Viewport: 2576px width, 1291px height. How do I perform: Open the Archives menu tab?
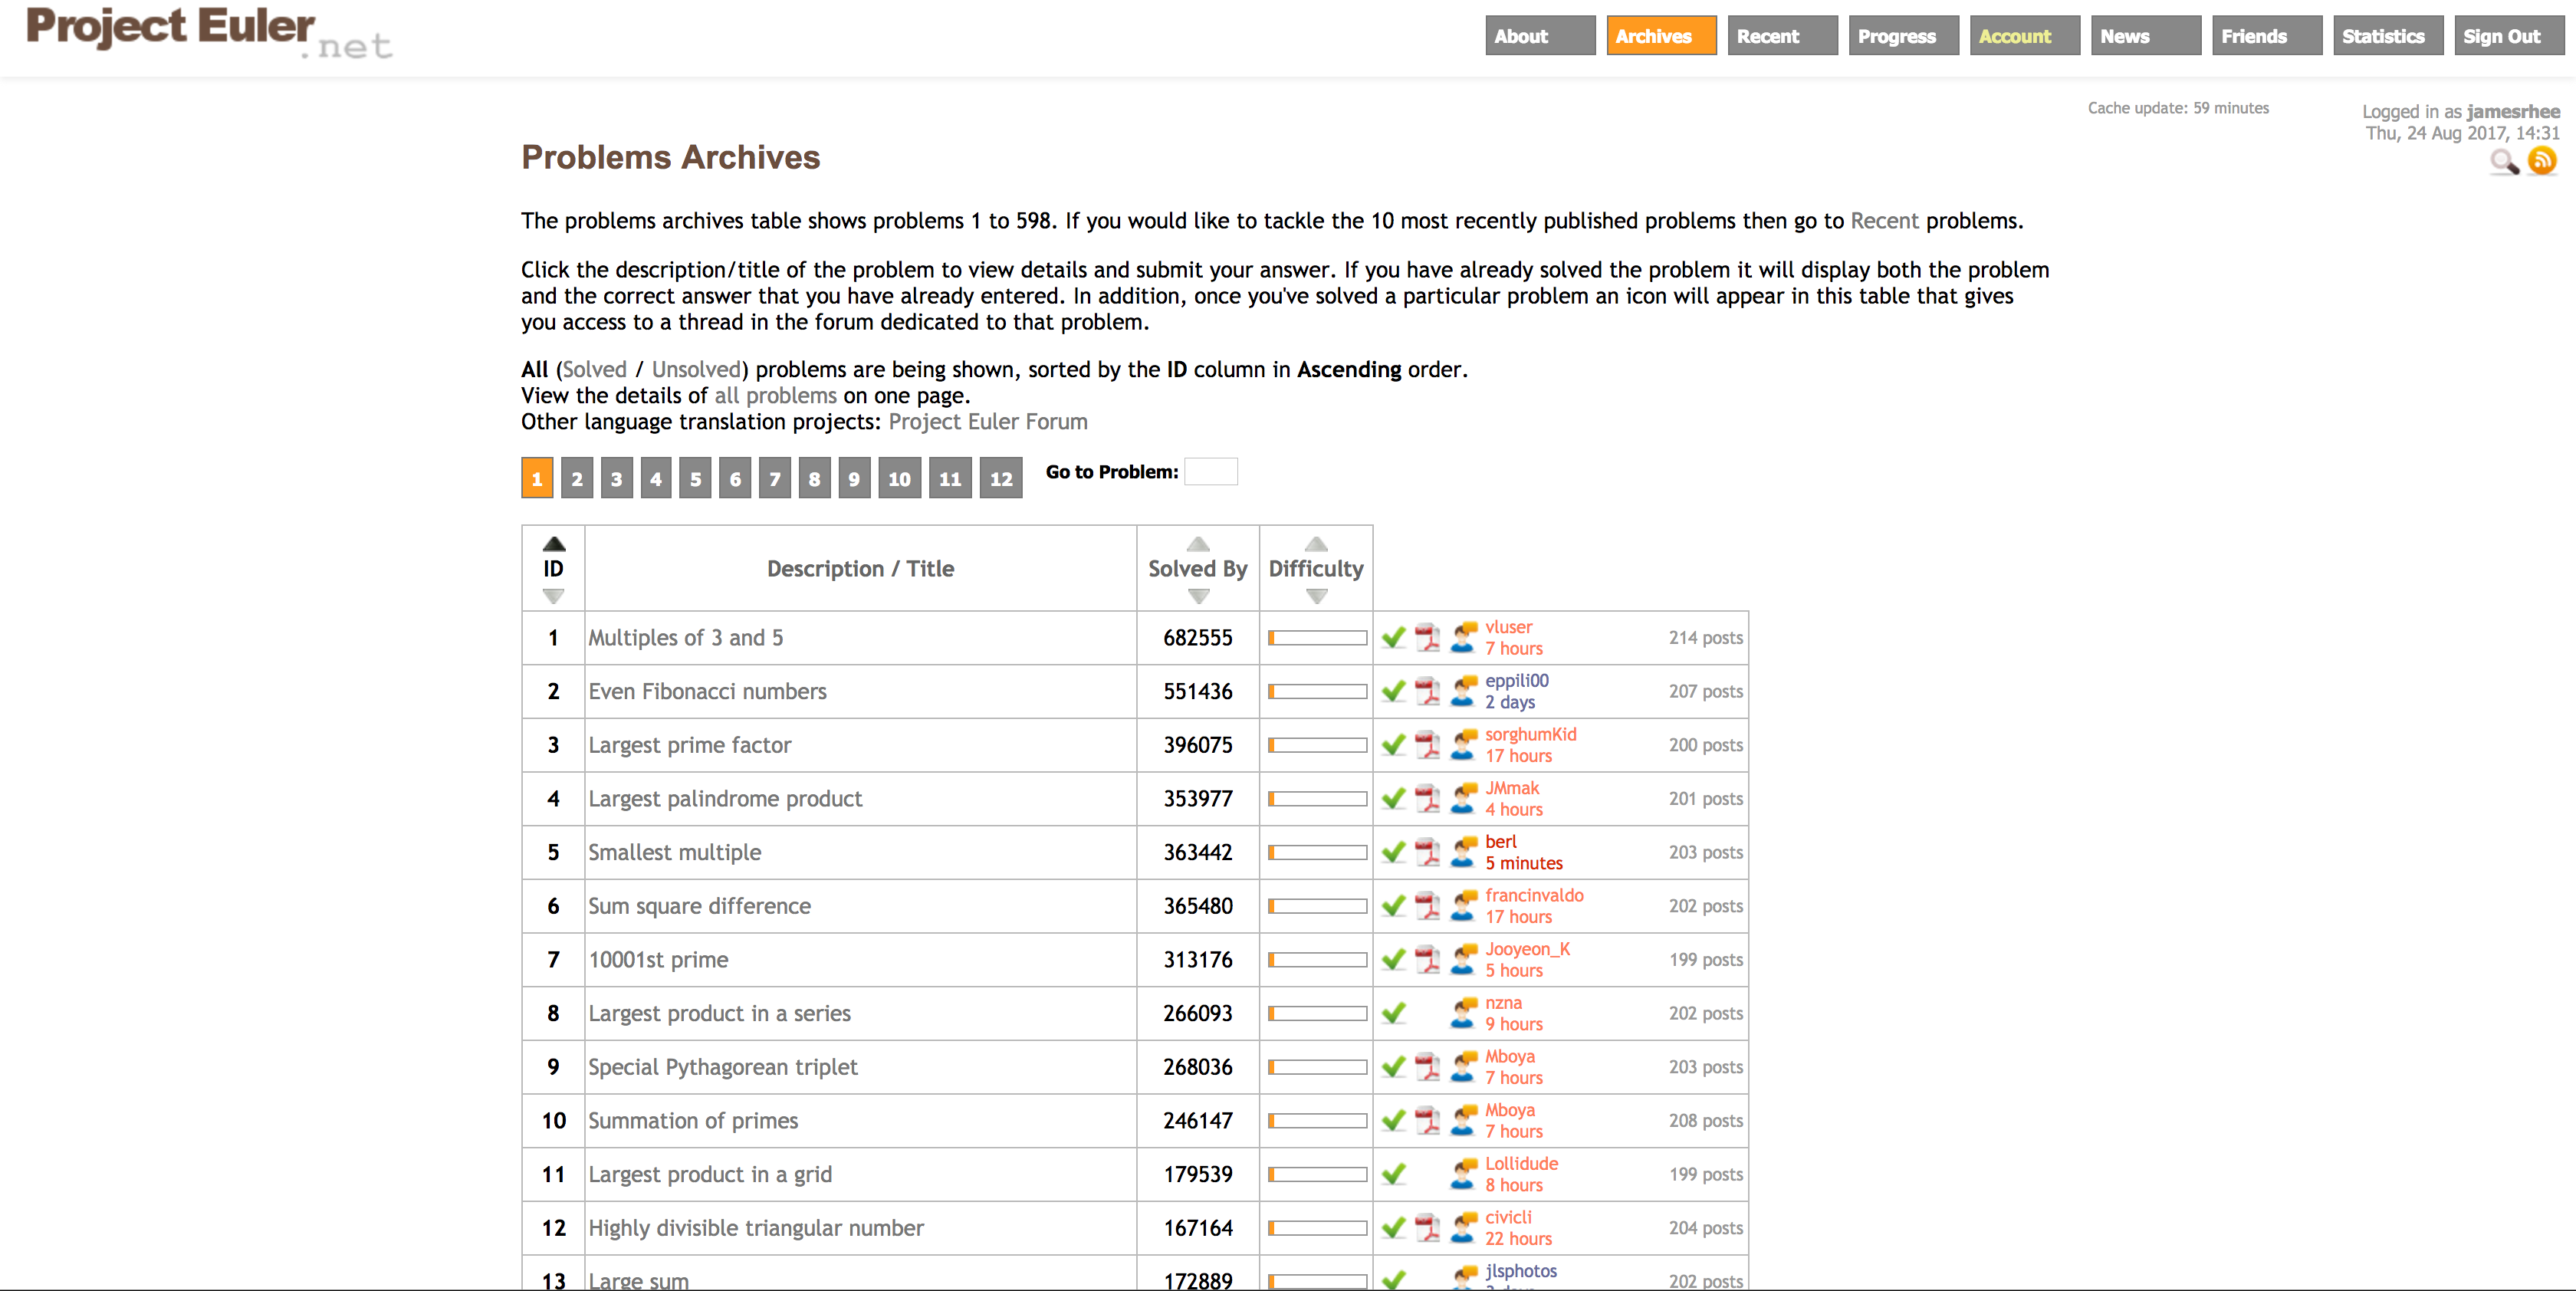1661,36
